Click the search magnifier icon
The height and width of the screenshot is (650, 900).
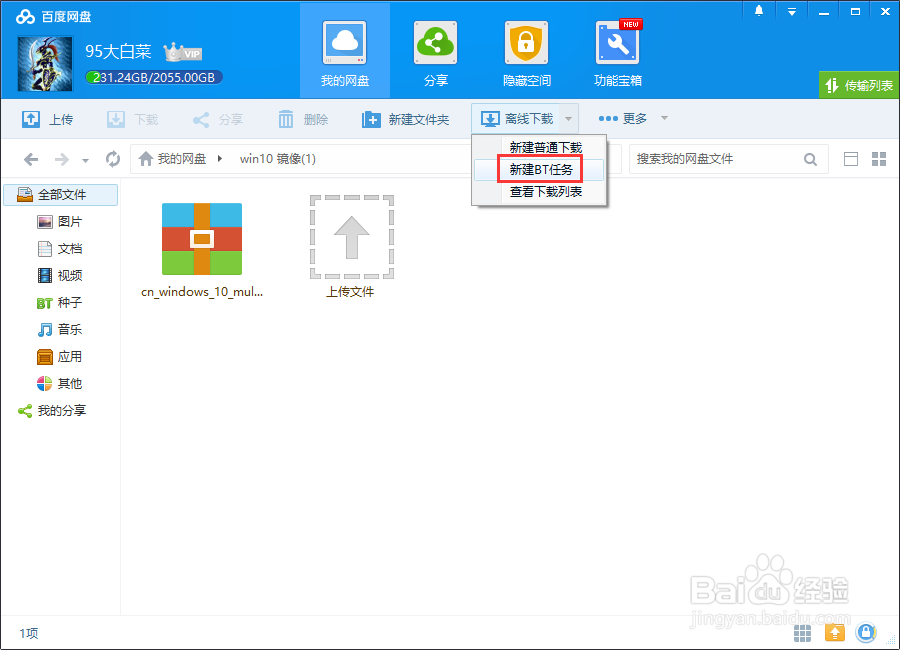tap(810, 159)
